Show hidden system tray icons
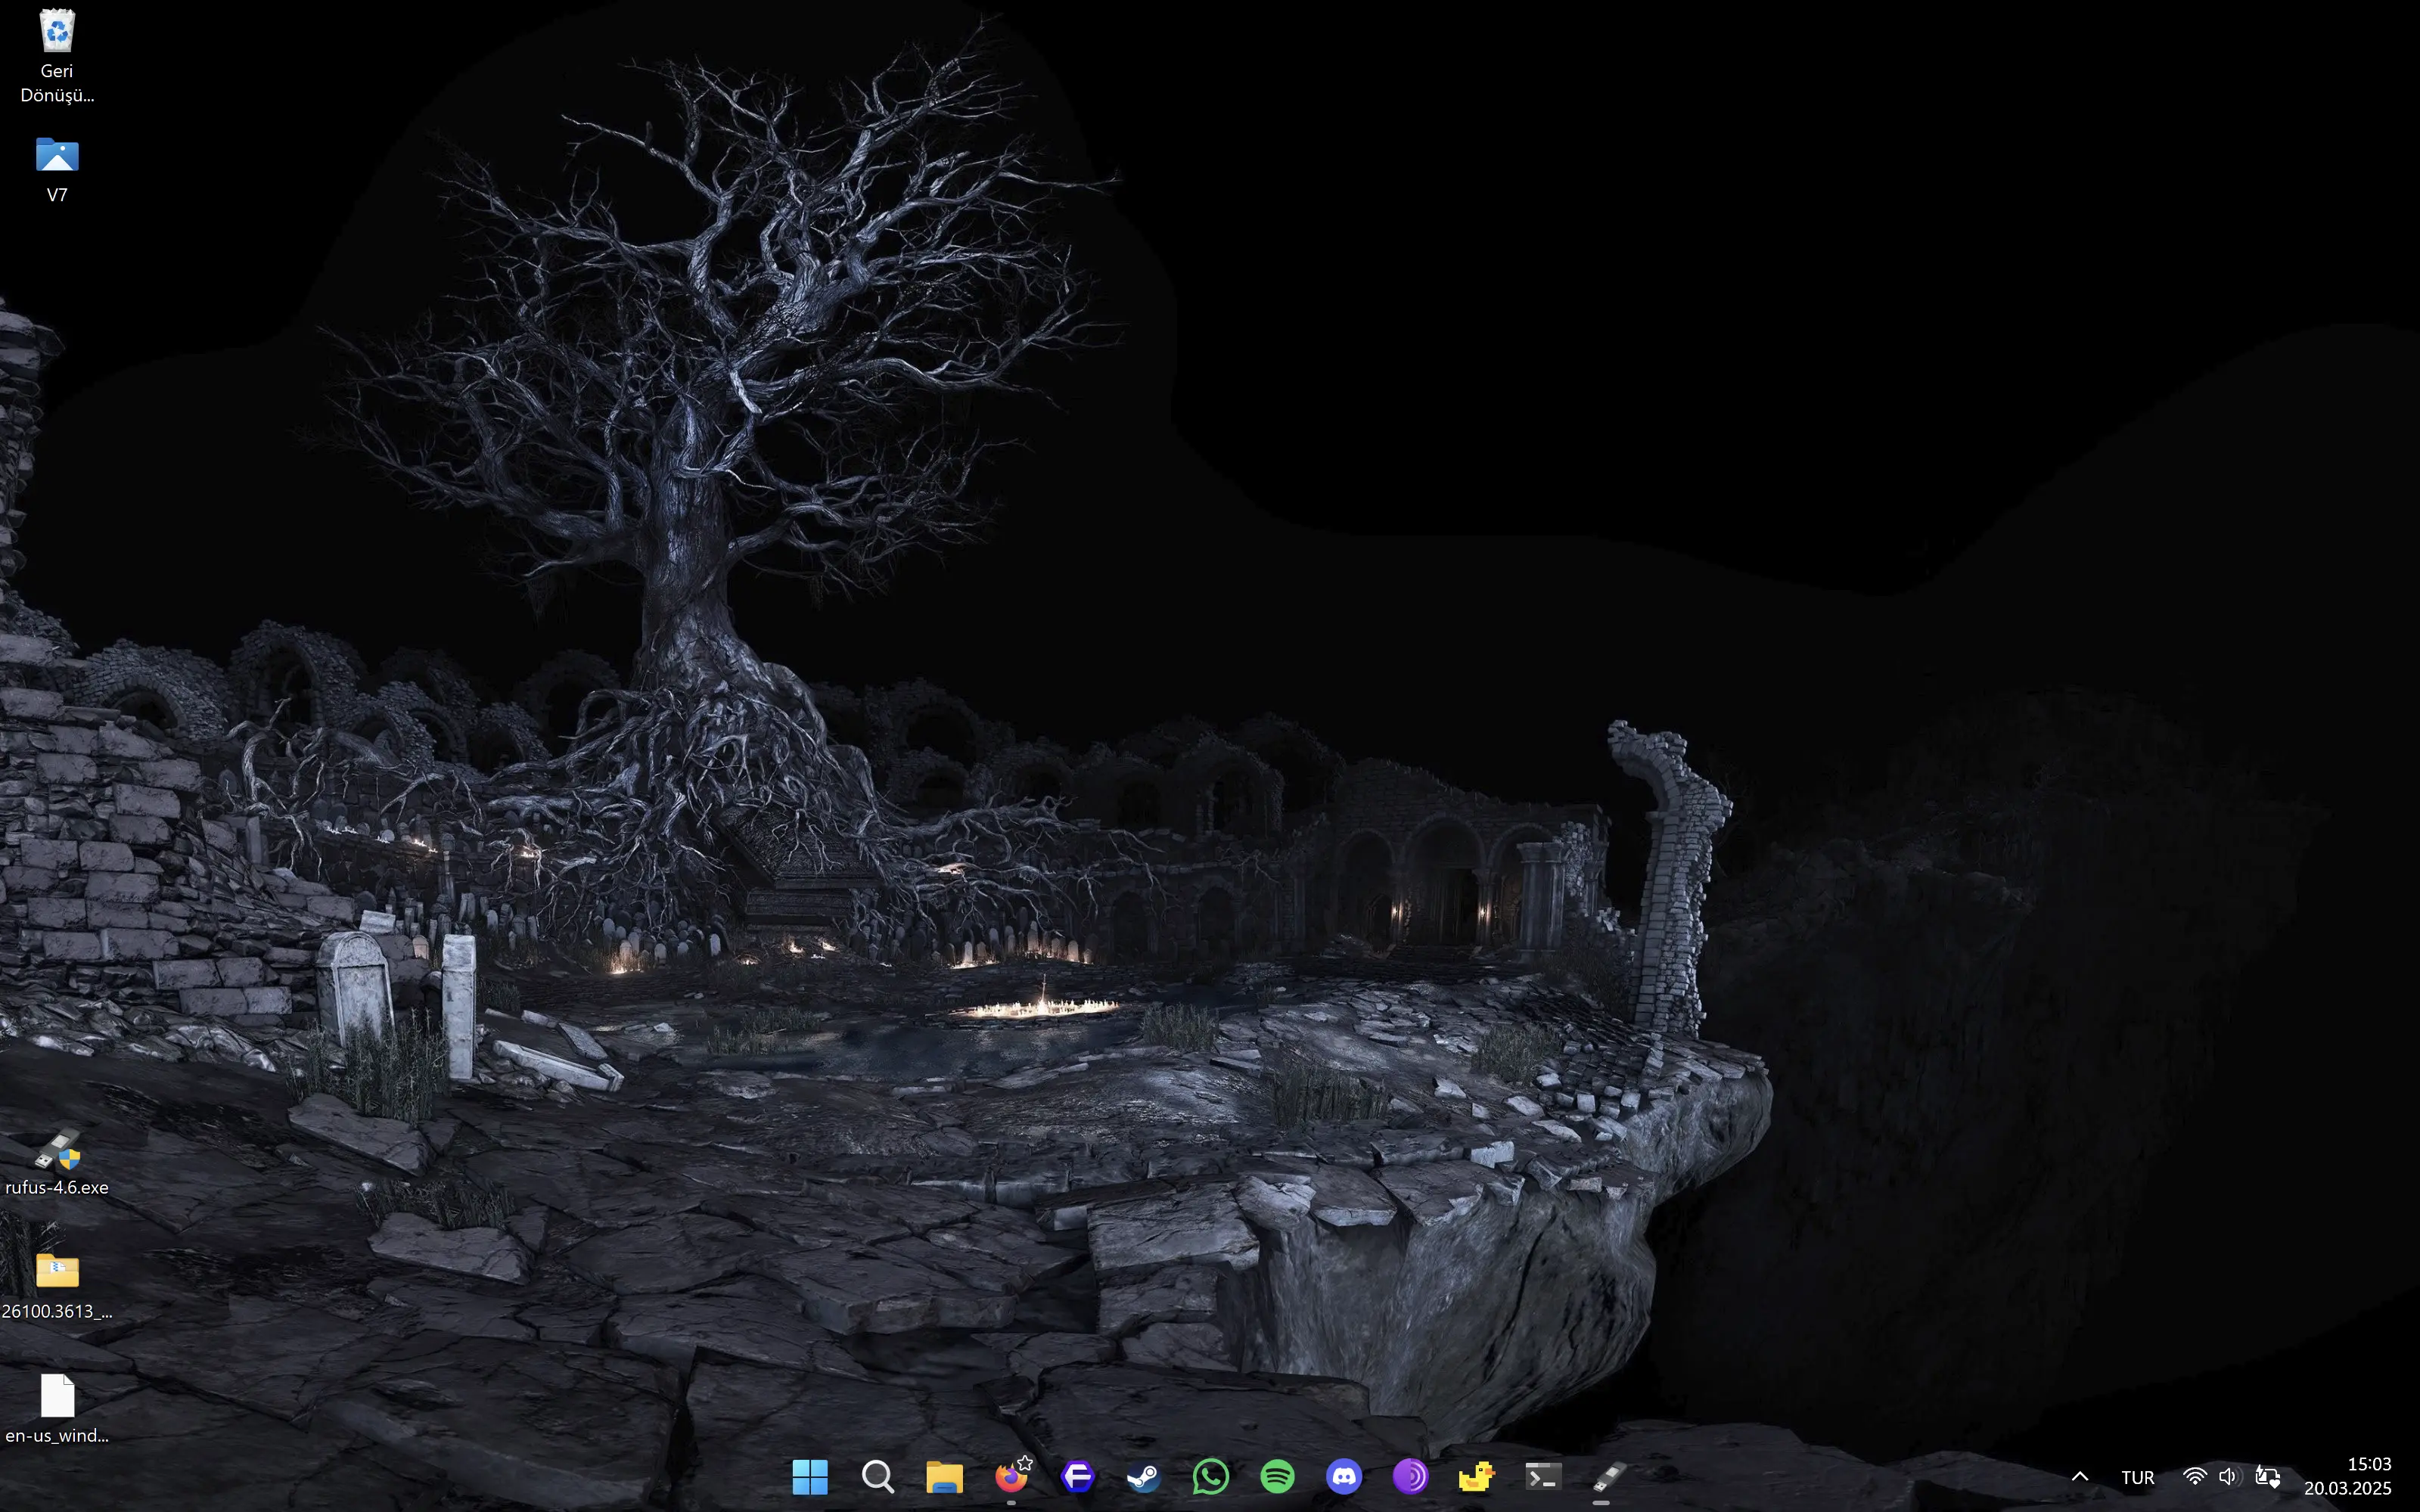 tap(2080, 1477)
